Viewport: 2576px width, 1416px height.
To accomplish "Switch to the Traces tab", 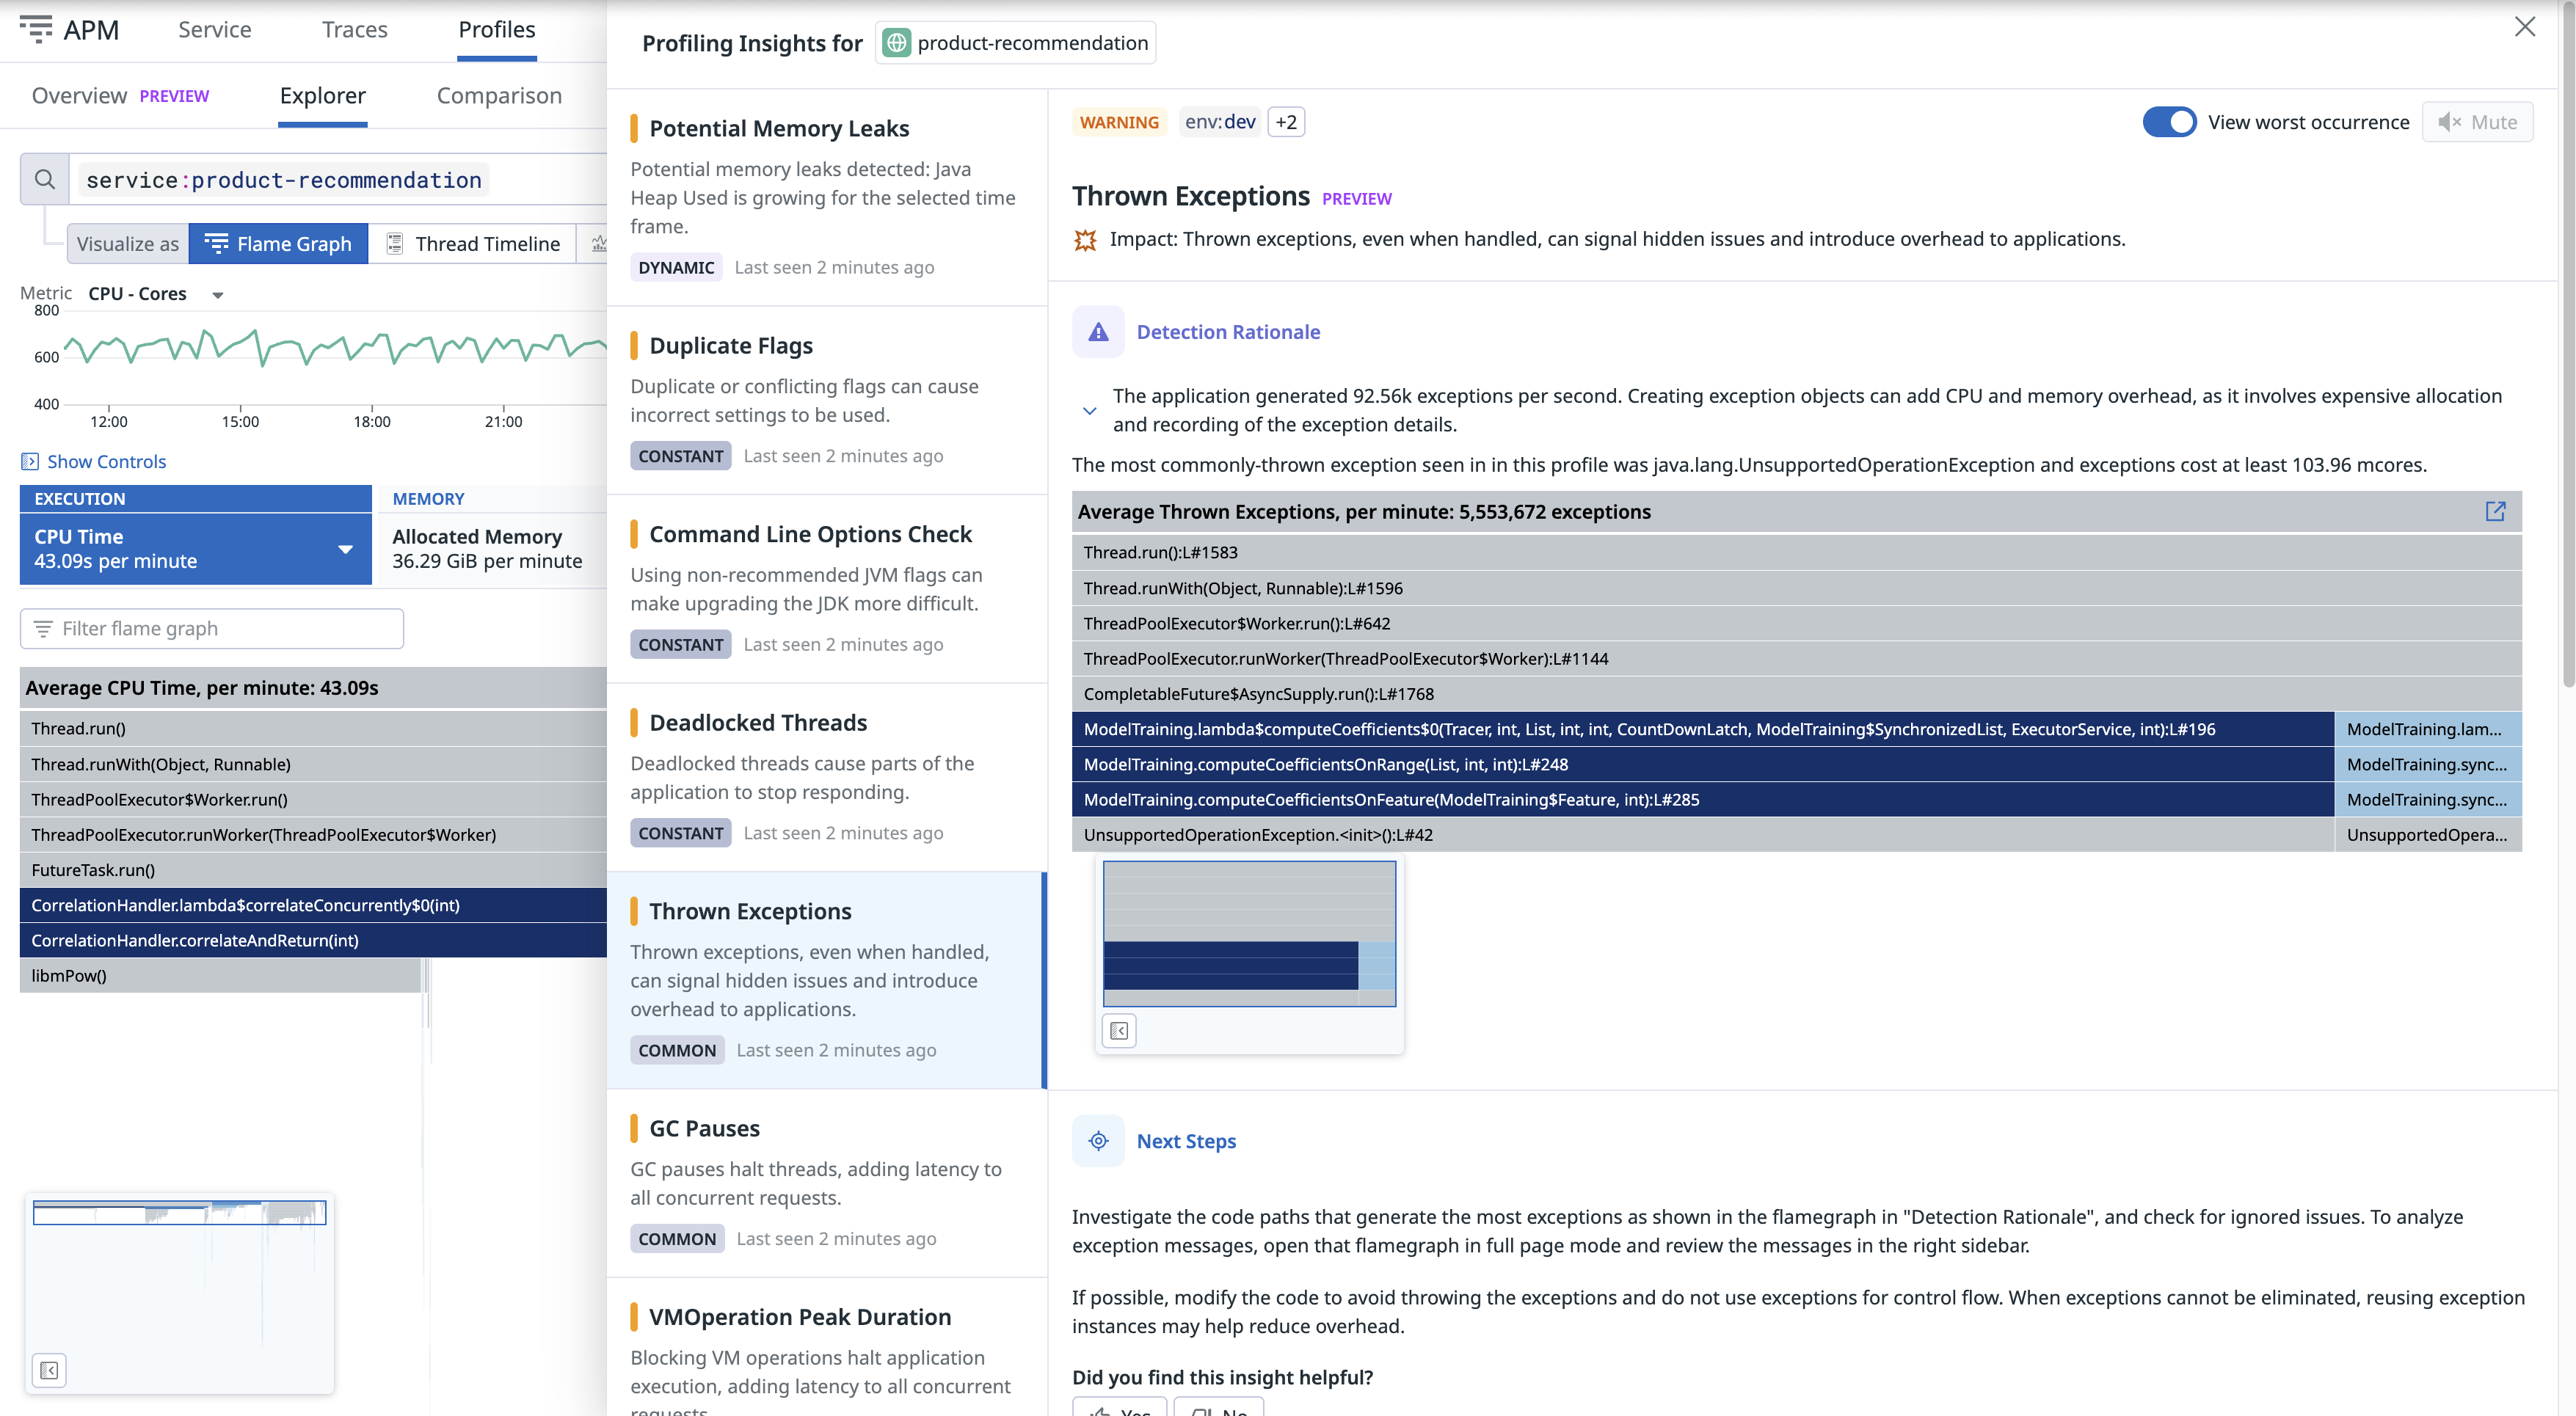I will click(x=354, y=30).
